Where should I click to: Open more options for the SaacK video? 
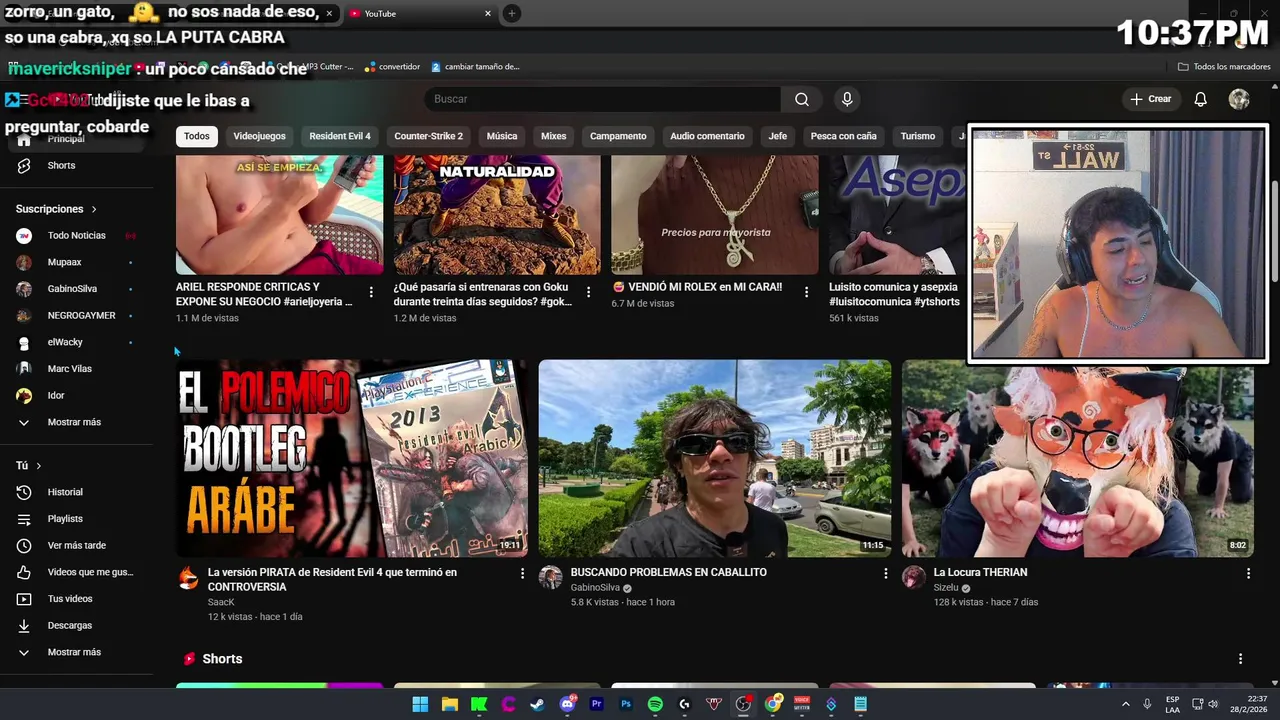[522, 573]
